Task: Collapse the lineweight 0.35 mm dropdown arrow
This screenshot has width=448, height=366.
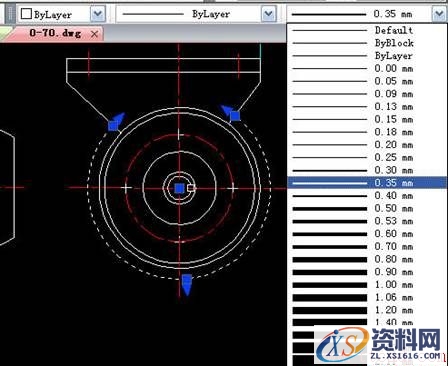Action: tap(440, 14)
